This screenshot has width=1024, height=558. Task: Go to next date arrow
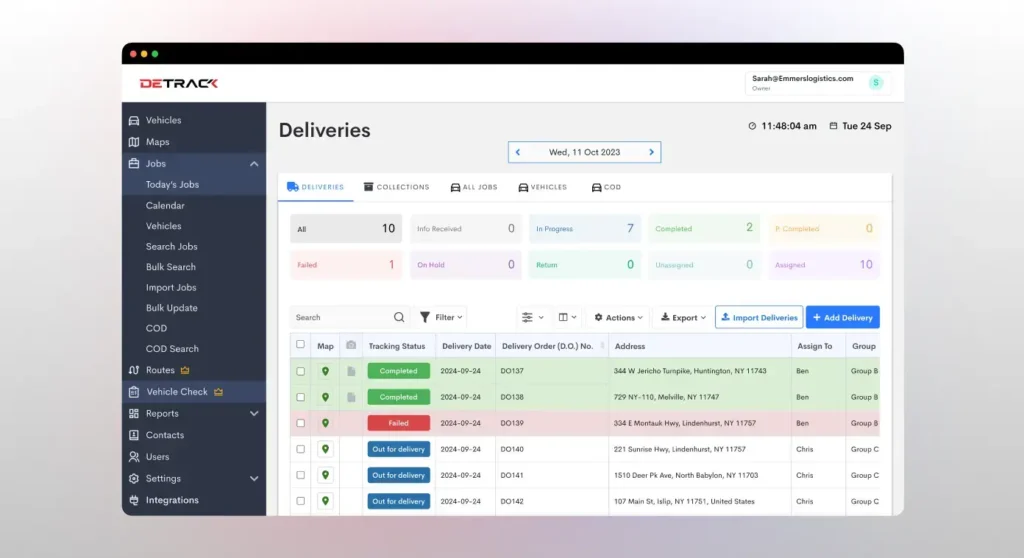coord(651,152)
